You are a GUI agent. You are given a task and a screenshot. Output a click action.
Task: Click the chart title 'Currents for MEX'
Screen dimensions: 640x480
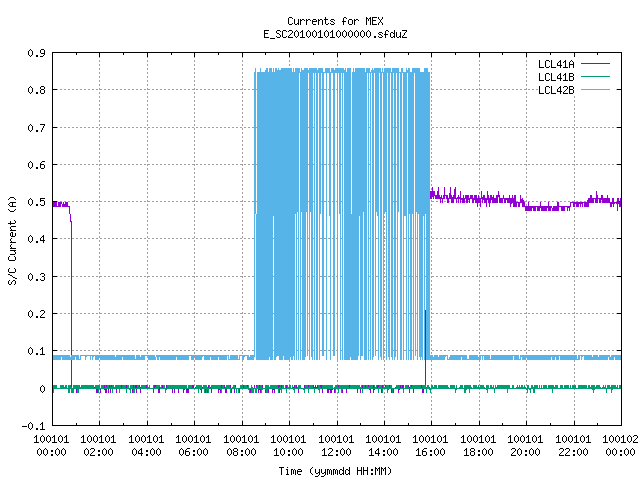[335, 21]
